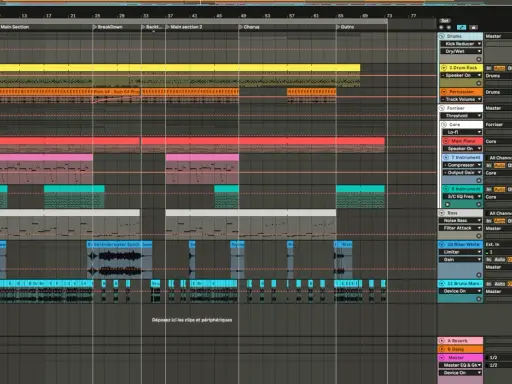Add automation lane on 10 Riser White track
Viewport: 512px width, 384px height.
pyautogui.click(x=479, y=275)
